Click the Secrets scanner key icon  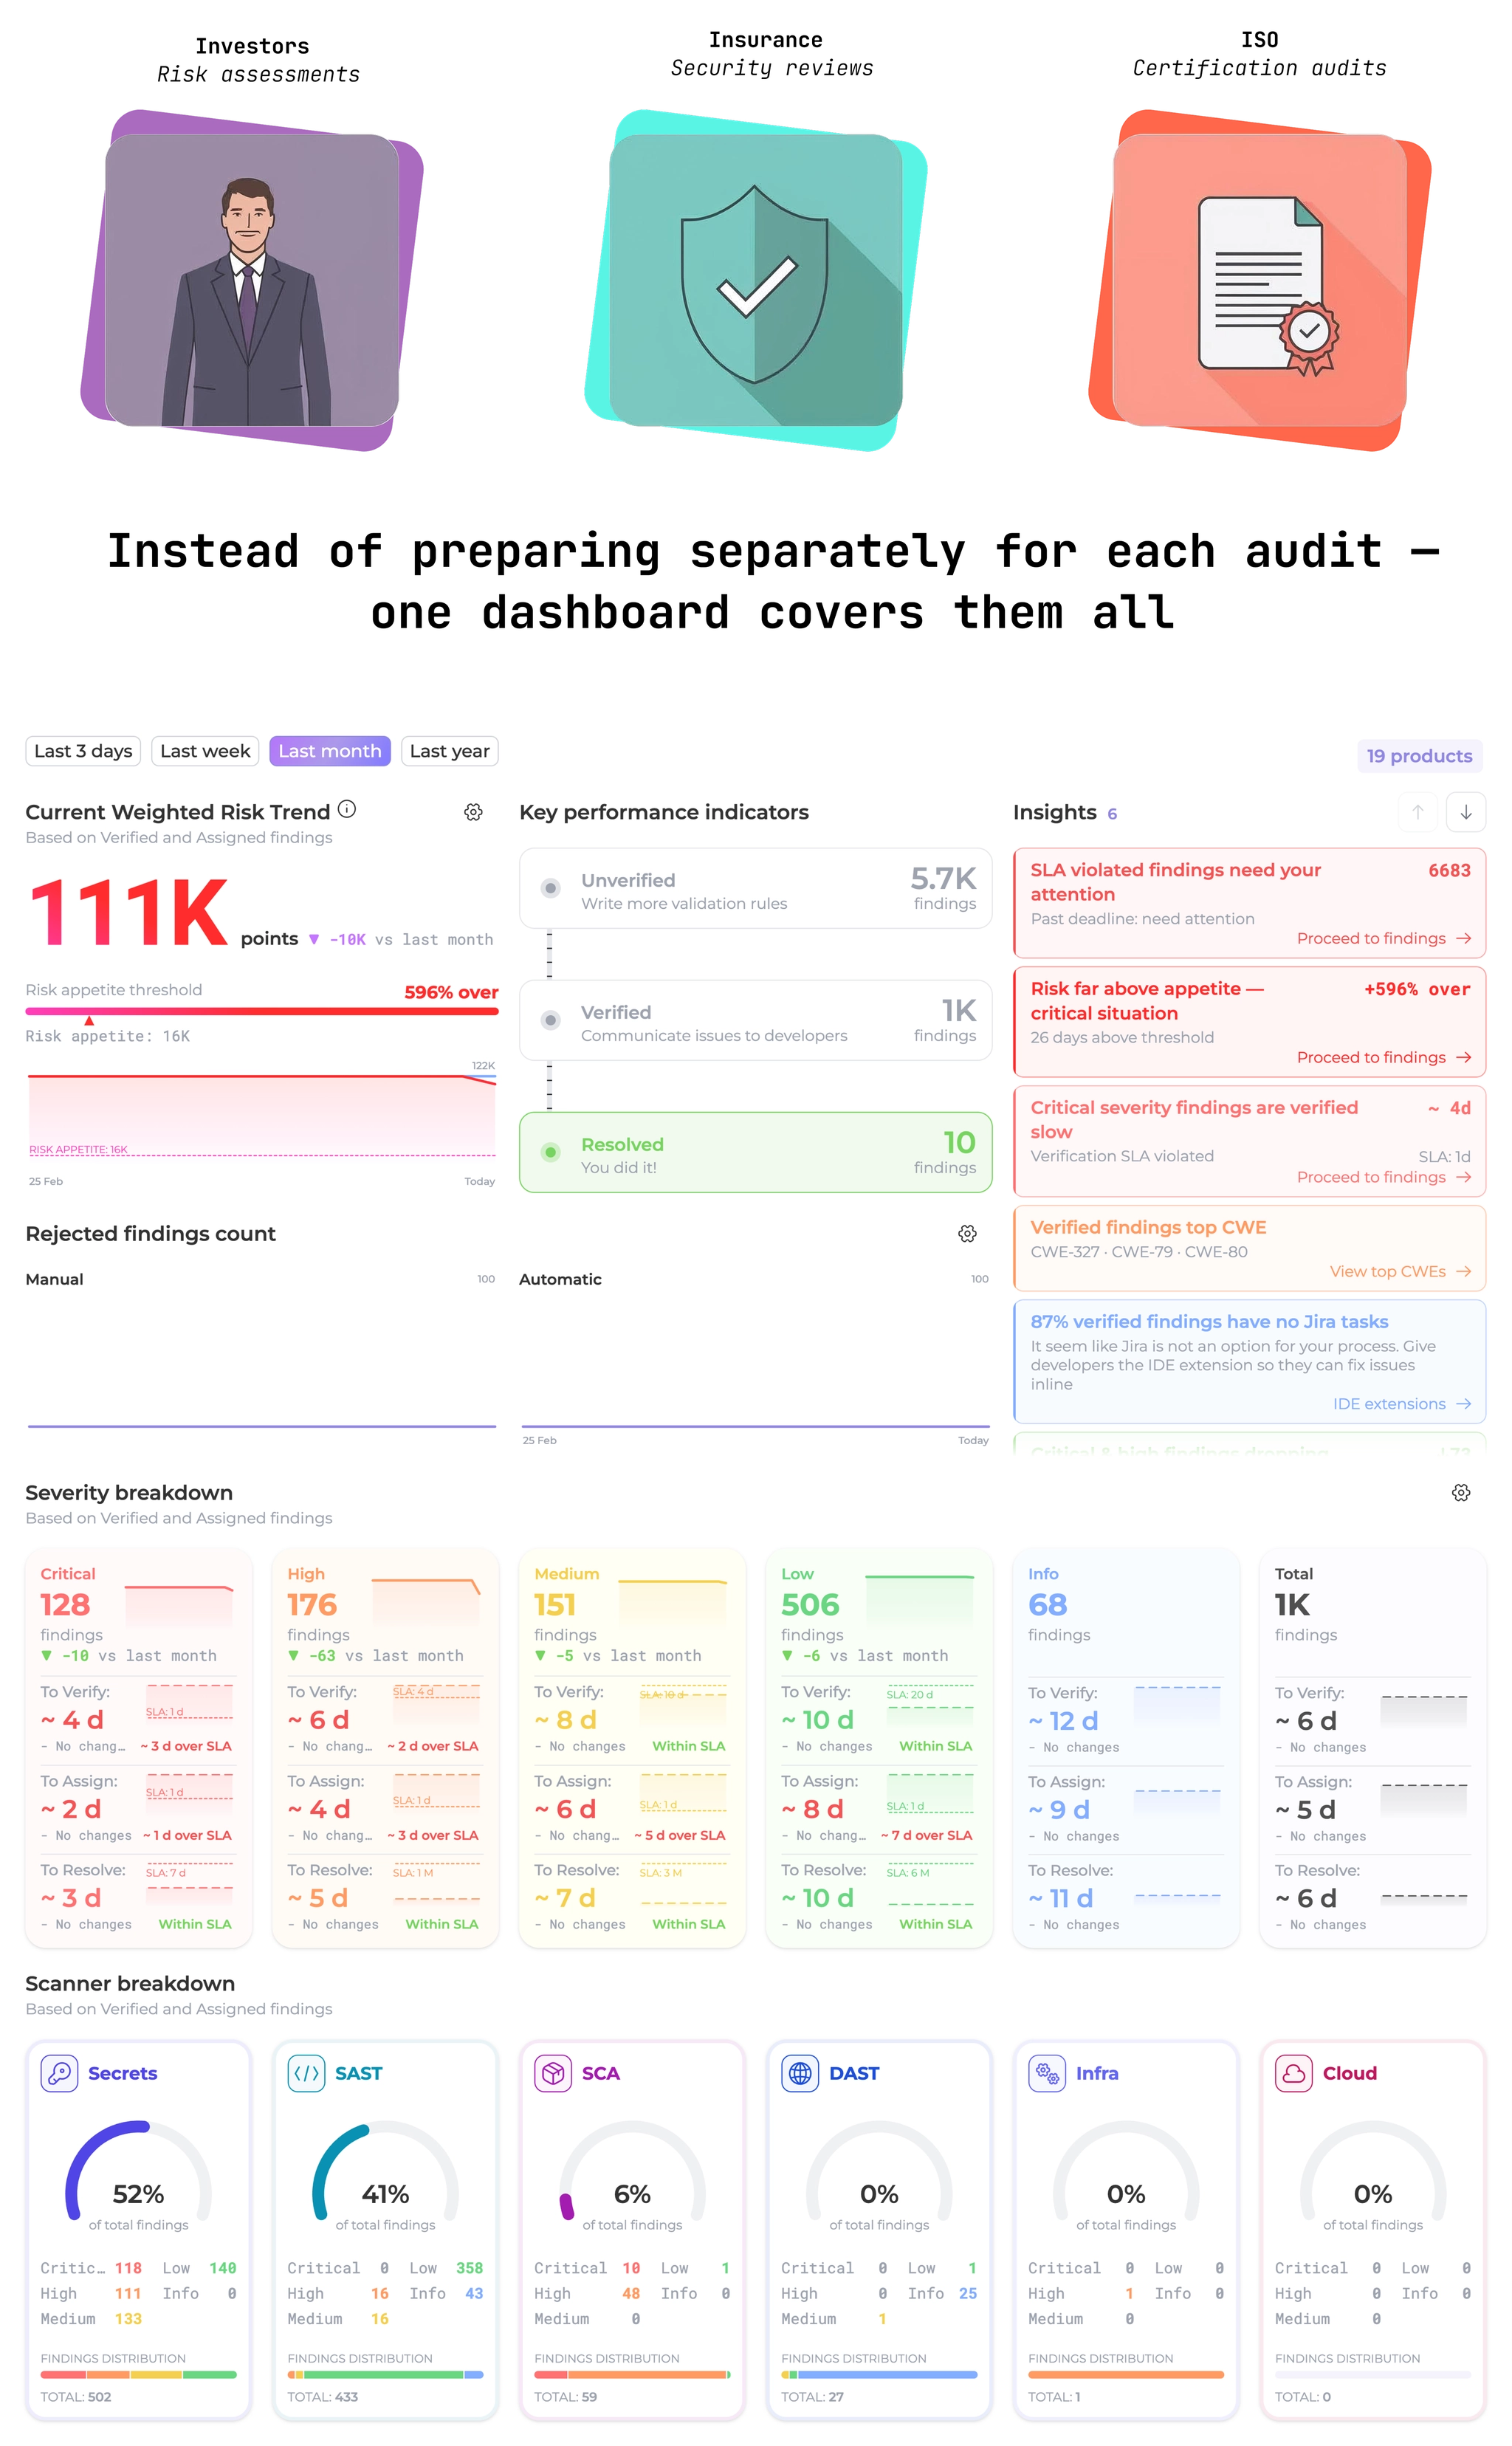(x=59, y=2073)
